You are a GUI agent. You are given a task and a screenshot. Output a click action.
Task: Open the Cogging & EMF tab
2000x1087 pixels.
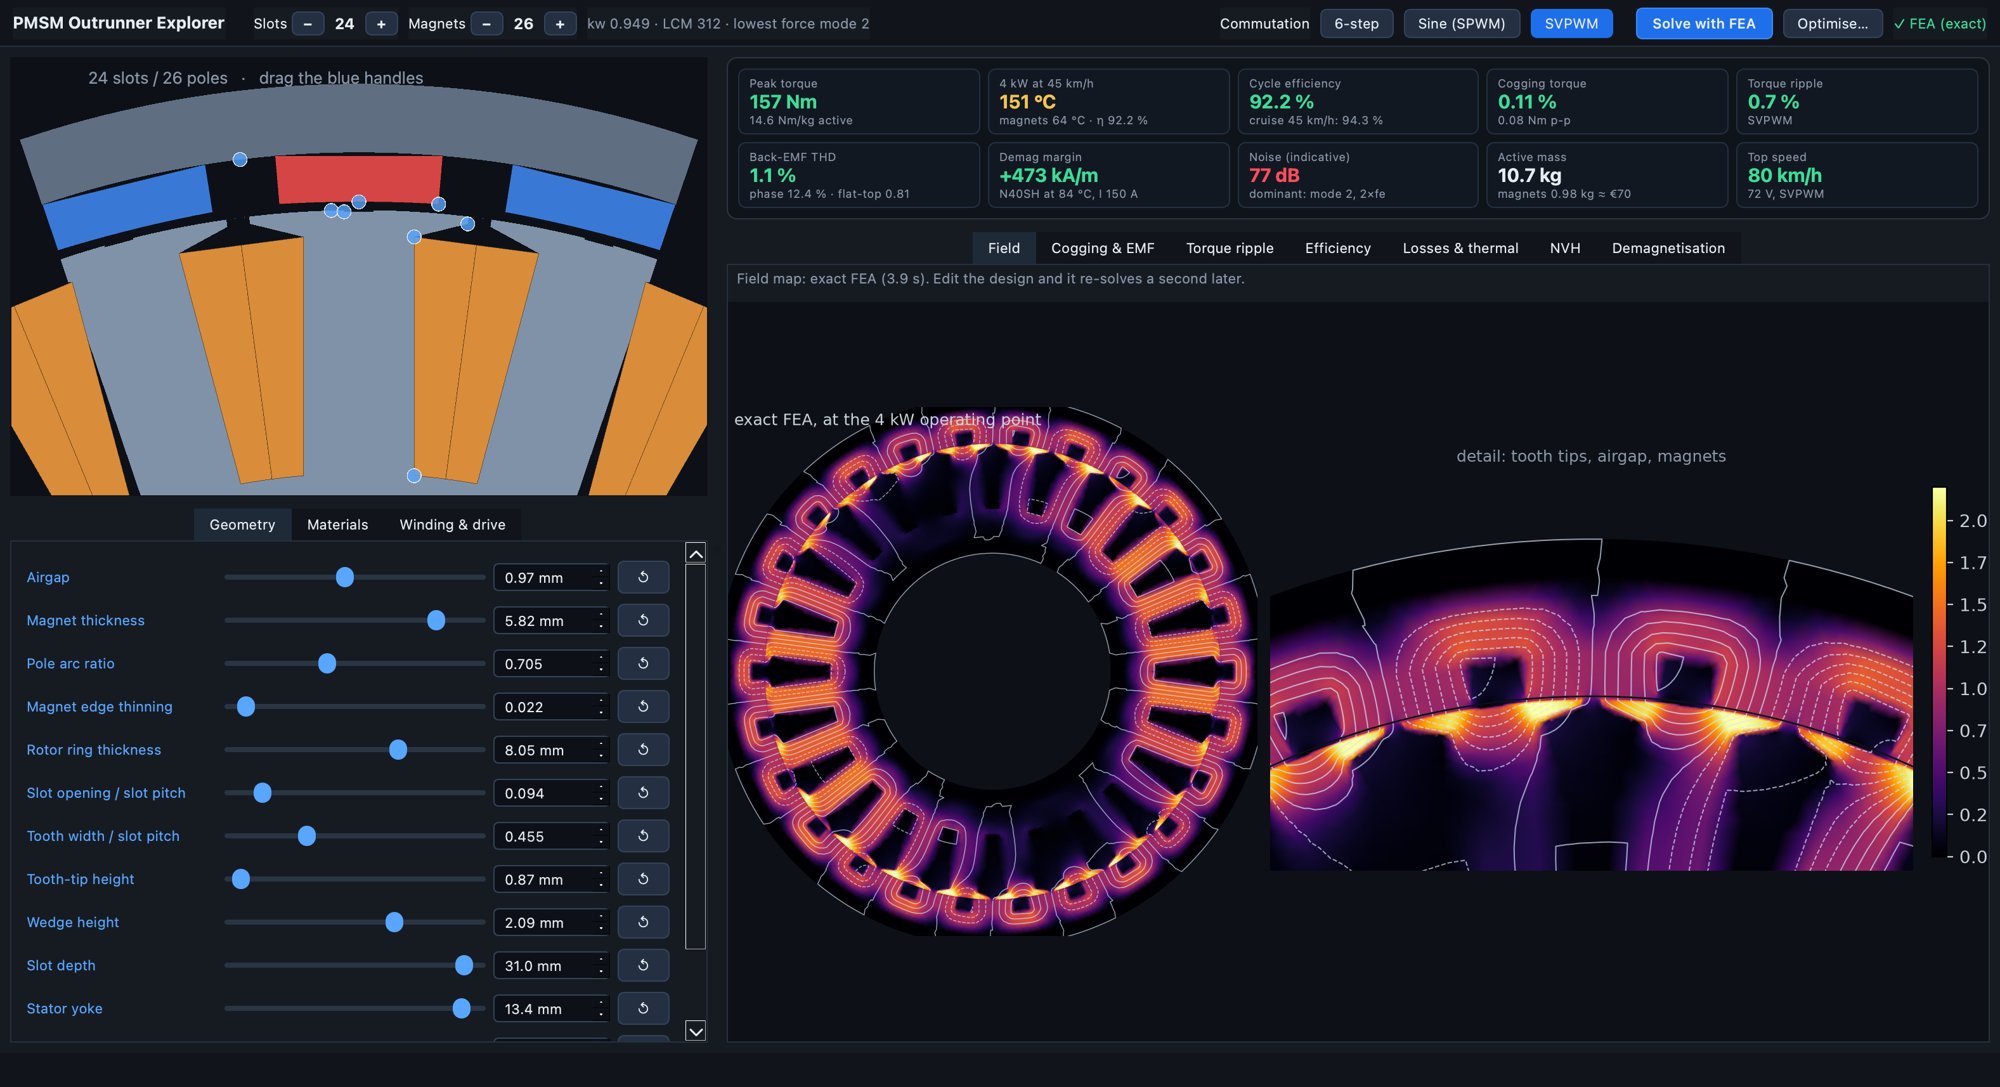pyautogui.click(x=1102, y=248)
